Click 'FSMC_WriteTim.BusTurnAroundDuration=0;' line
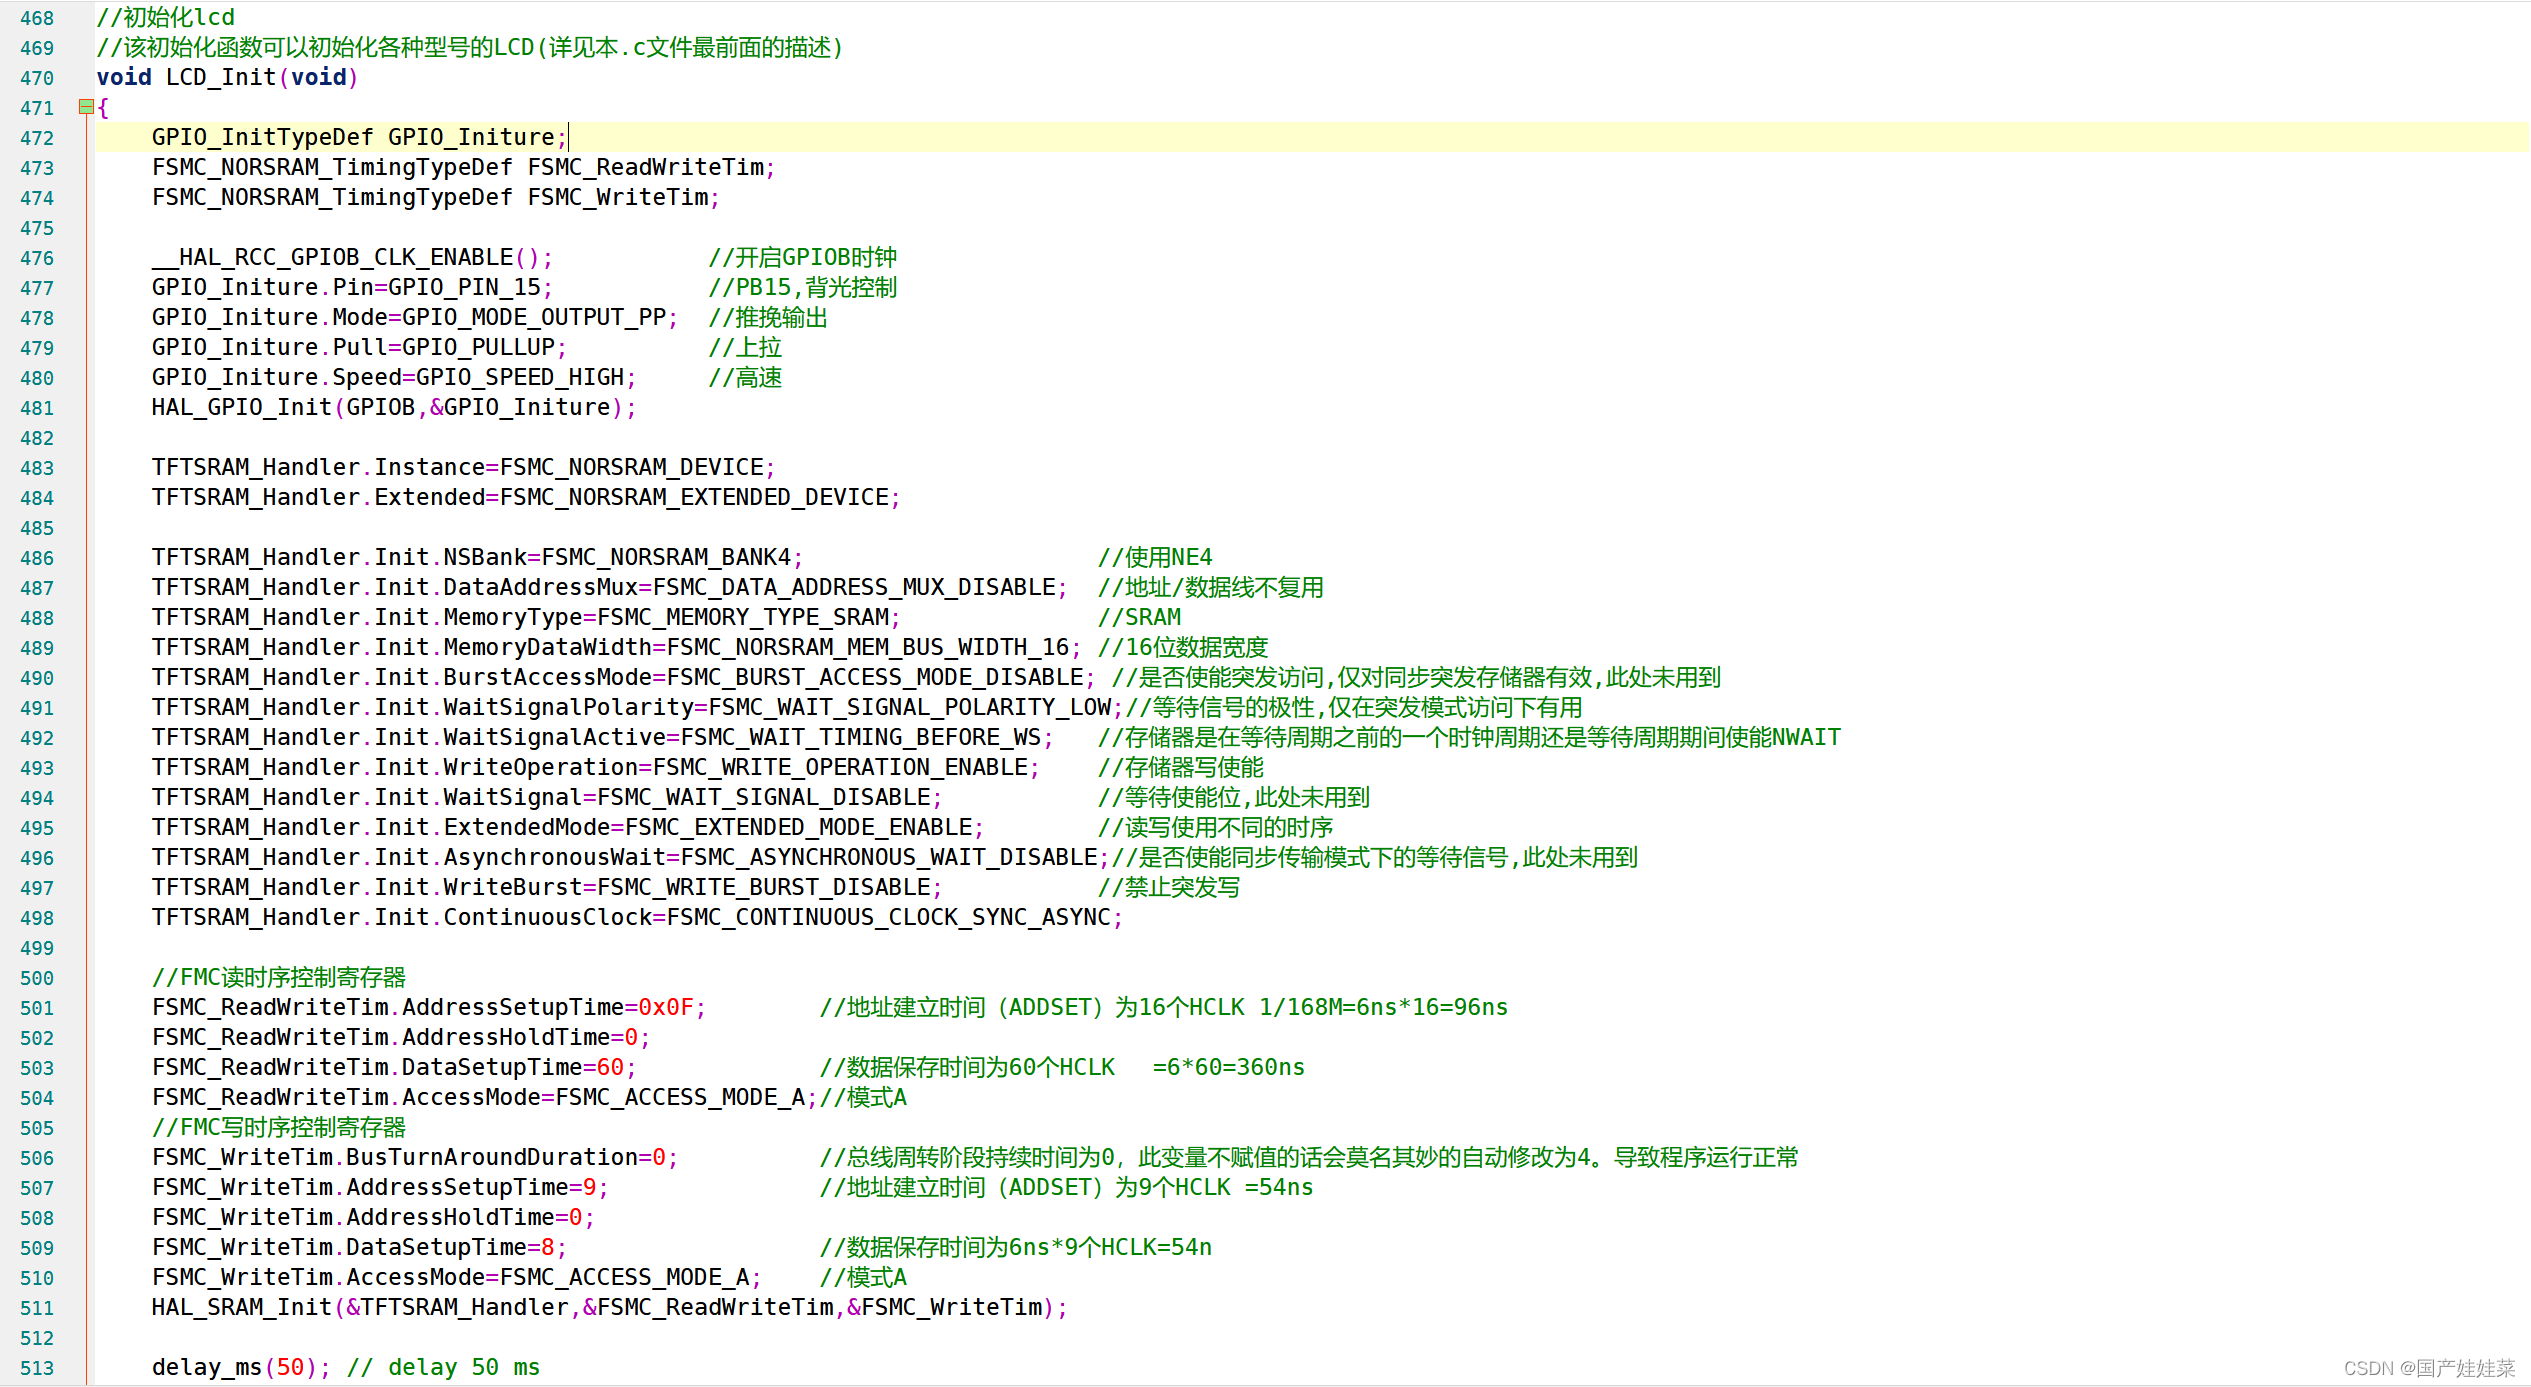This screenshot has height=1387, width=2531. (x=415, y=1157)
